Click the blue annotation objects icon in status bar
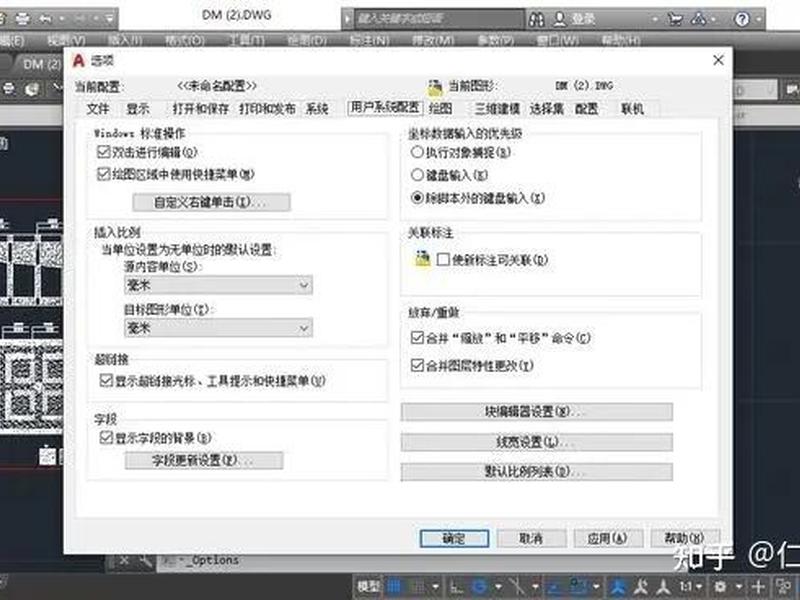The height and width of the screenshot is (600, 800). (618, 587)
